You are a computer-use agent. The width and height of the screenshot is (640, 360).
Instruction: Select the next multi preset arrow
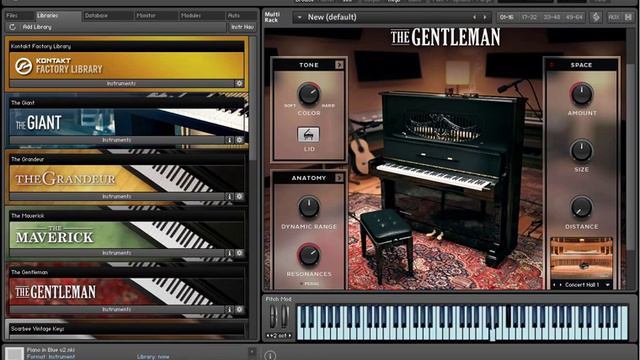point(485,17)
